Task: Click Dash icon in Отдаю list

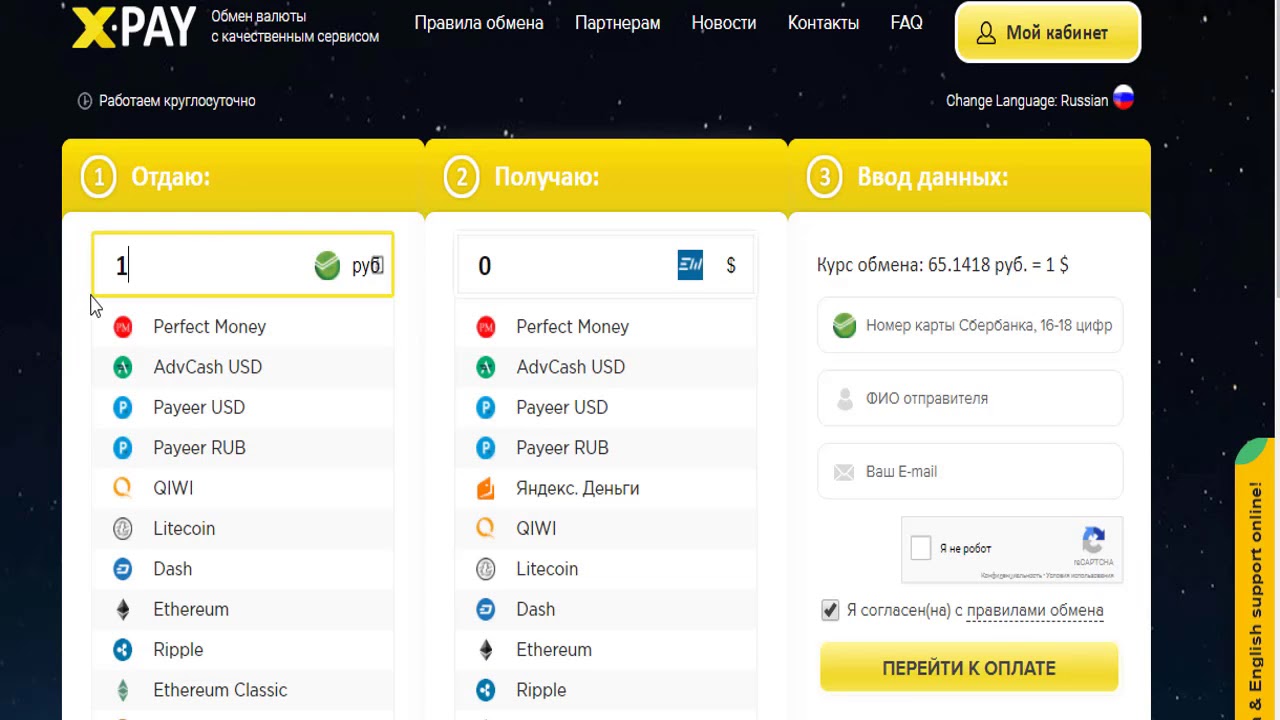Action: click(123, 569)
